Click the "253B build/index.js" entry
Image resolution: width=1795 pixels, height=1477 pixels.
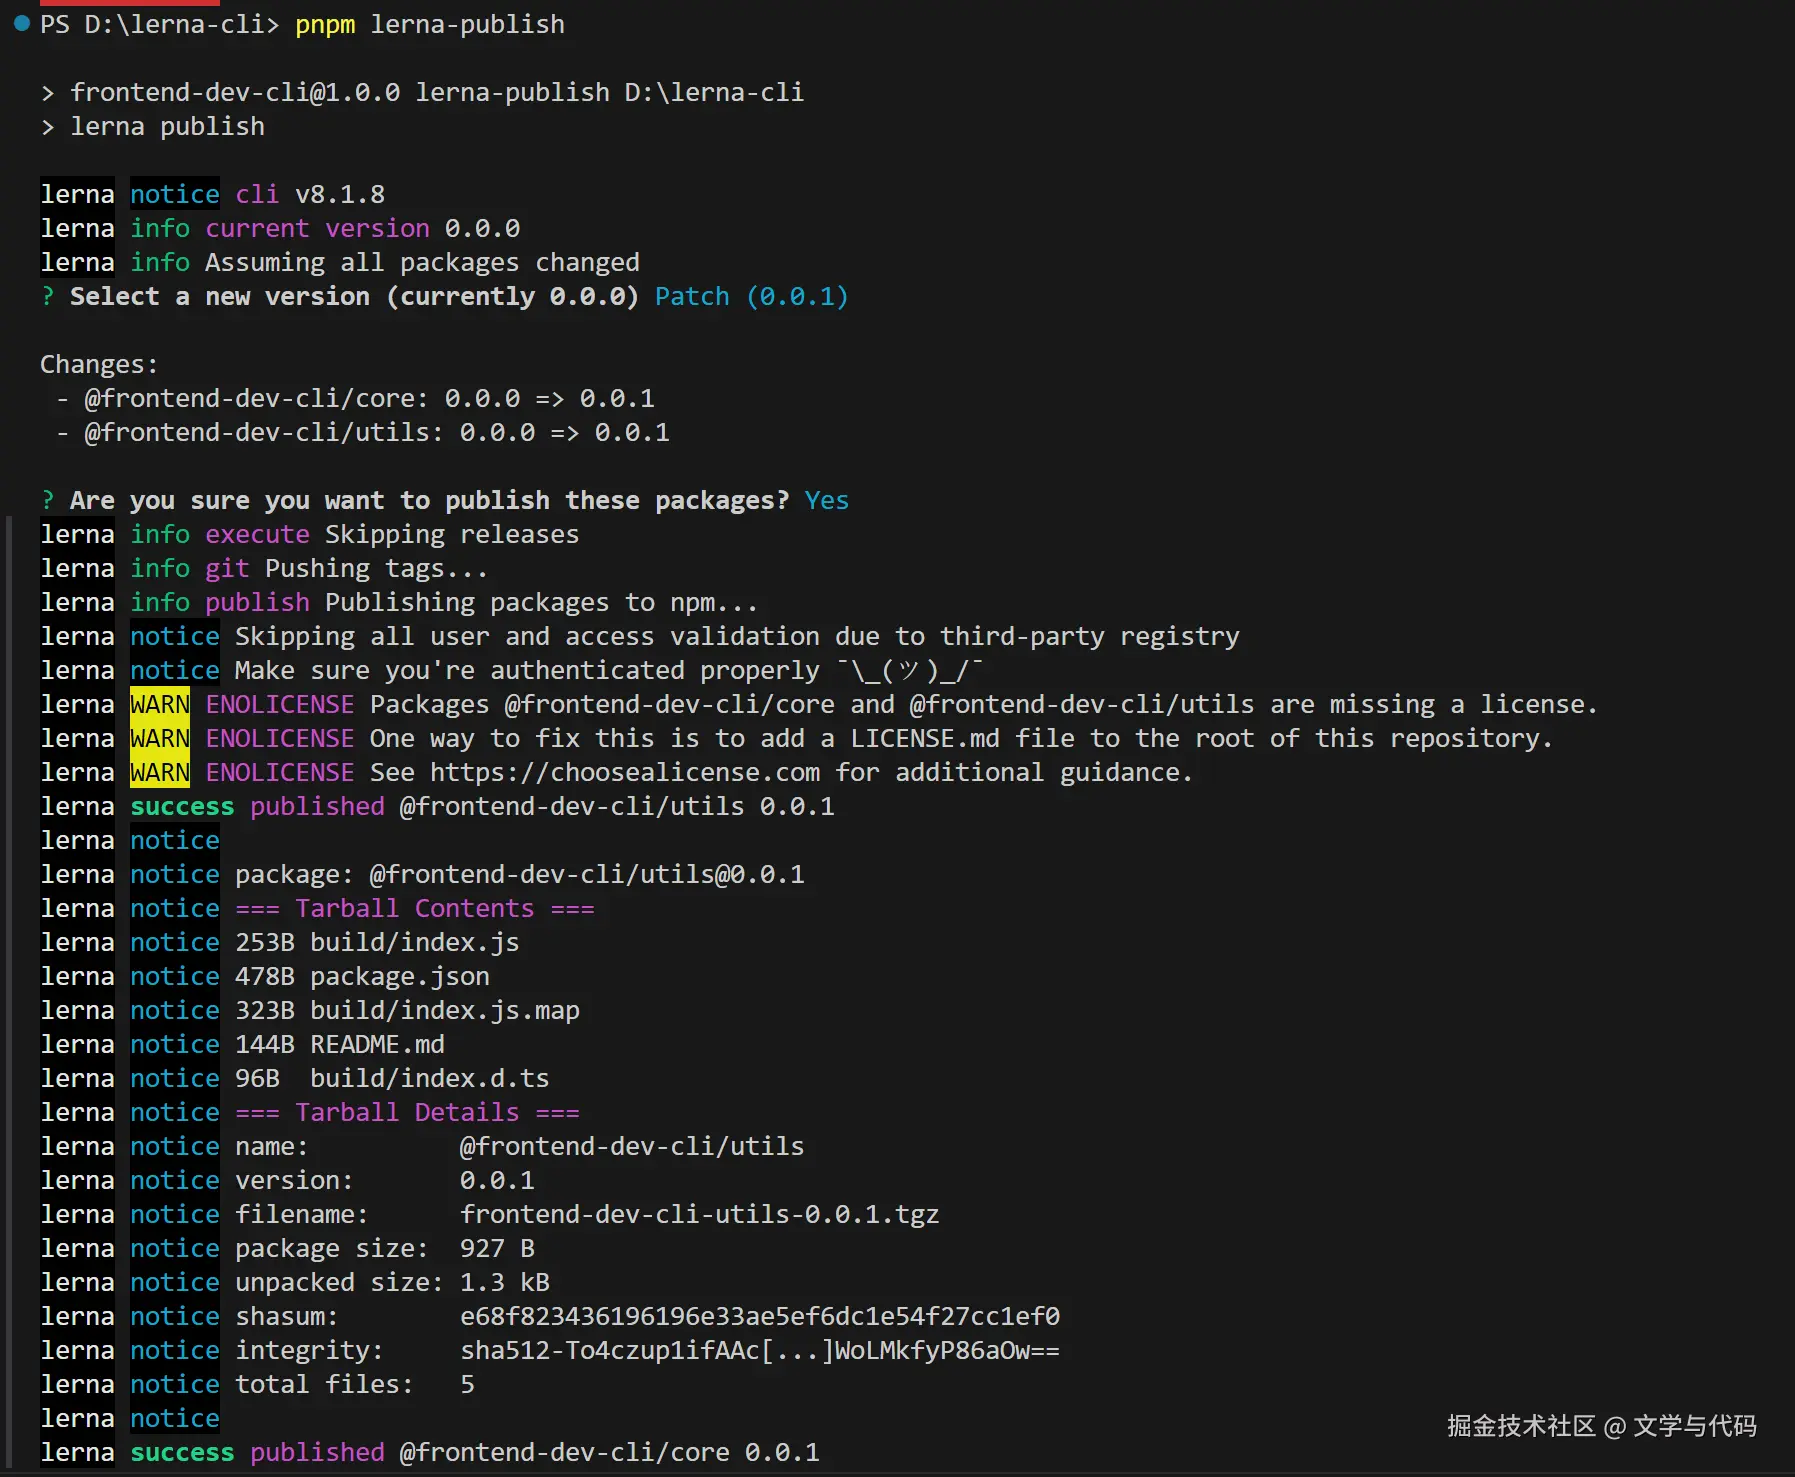point(377,942)
